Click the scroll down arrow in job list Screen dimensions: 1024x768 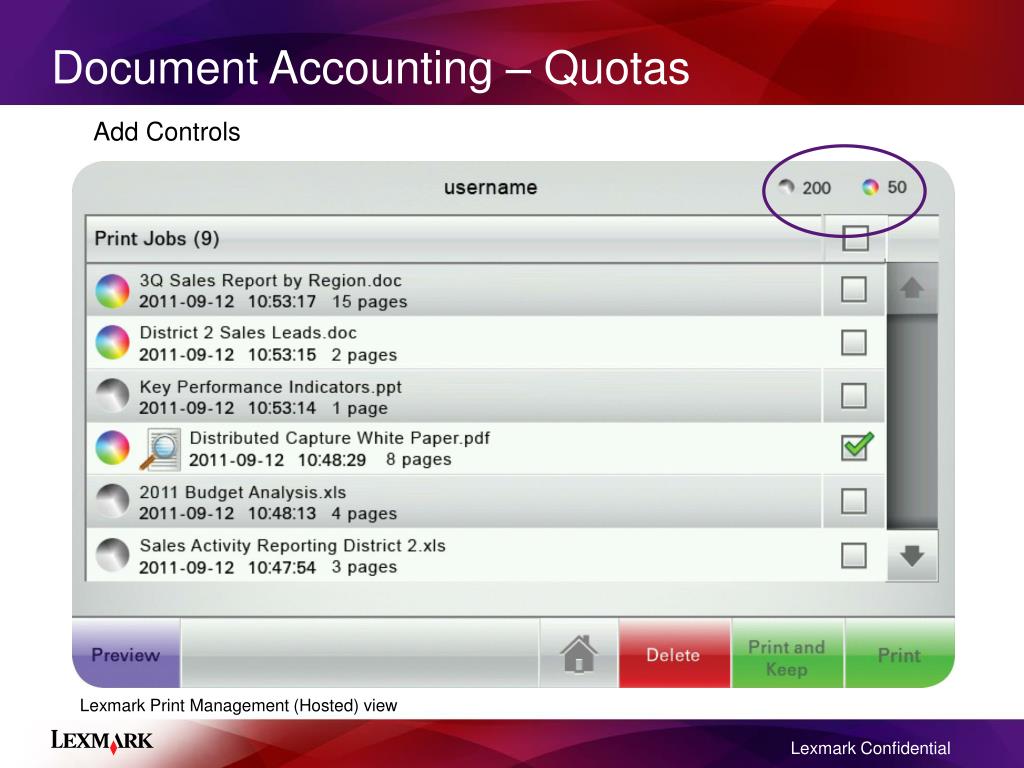point(912,556)
